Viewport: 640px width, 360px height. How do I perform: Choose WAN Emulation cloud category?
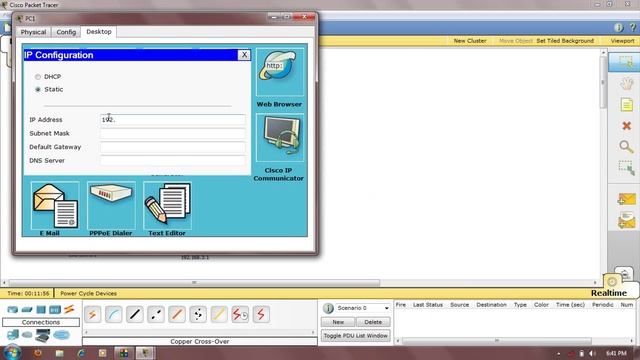(x=27, y=335)
